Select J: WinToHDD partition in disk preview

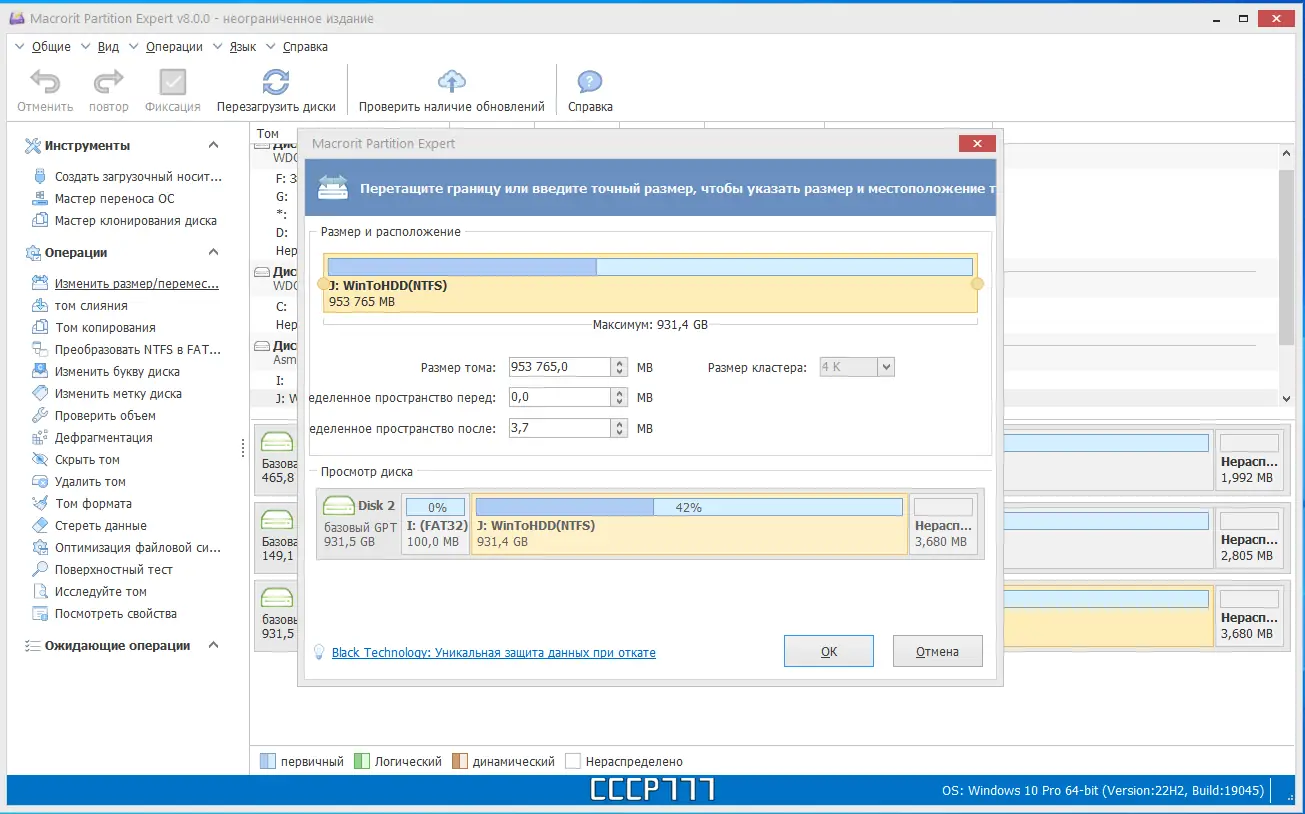point(690,523)
